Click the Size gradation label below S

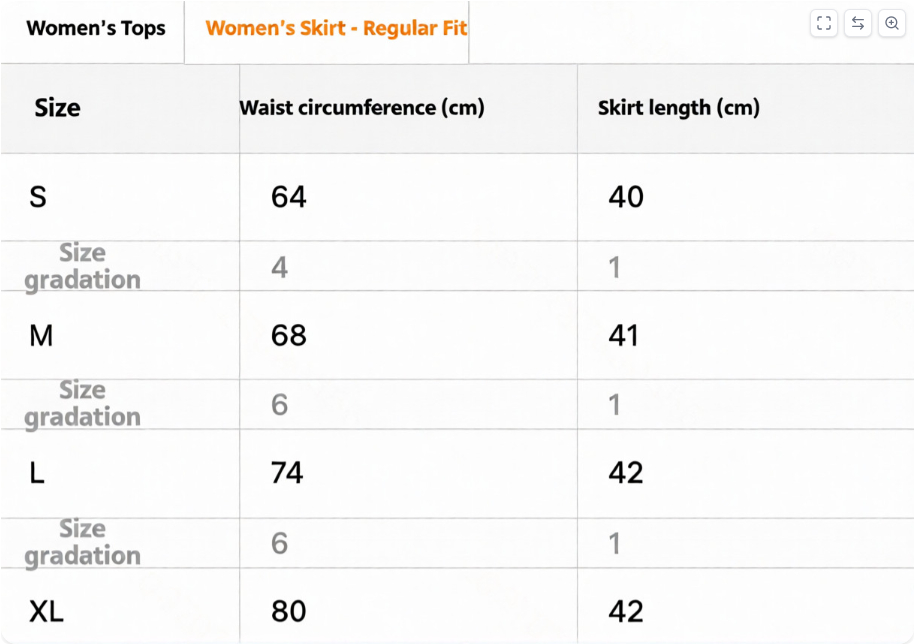click(82, 266)
